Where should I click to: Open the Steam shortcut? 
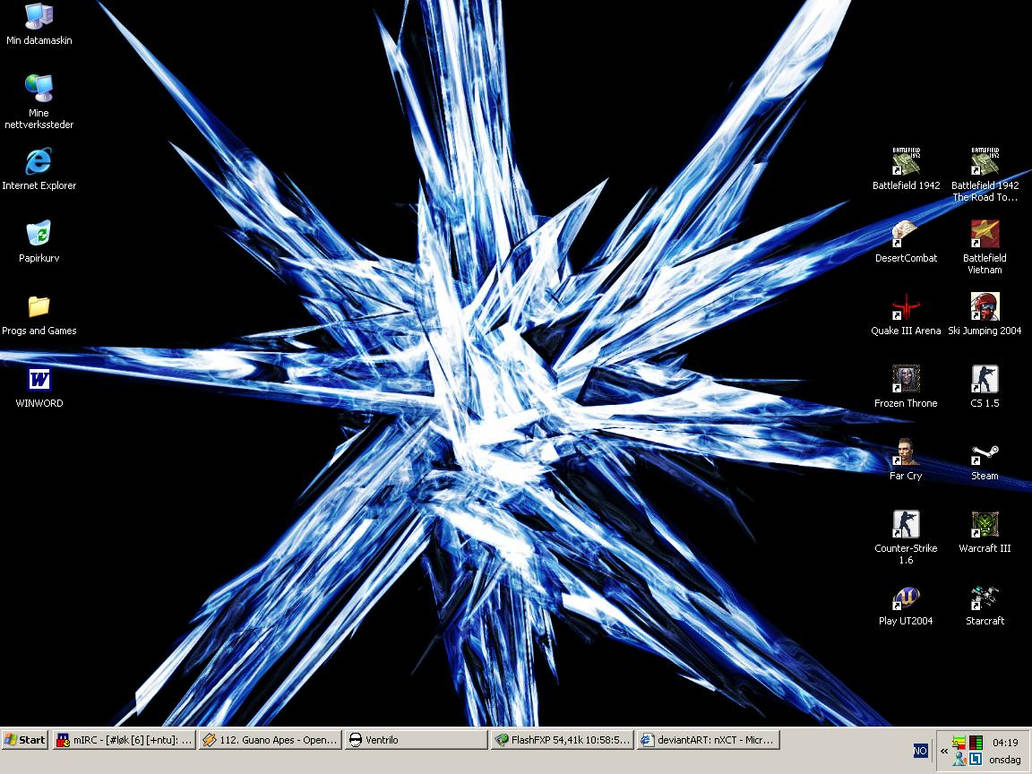pos(984,452)
